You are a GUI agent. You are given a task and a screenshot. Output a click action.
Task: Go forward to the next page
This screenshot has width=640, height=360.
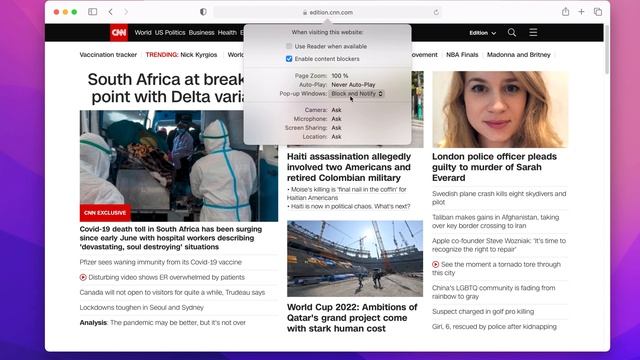126,12
